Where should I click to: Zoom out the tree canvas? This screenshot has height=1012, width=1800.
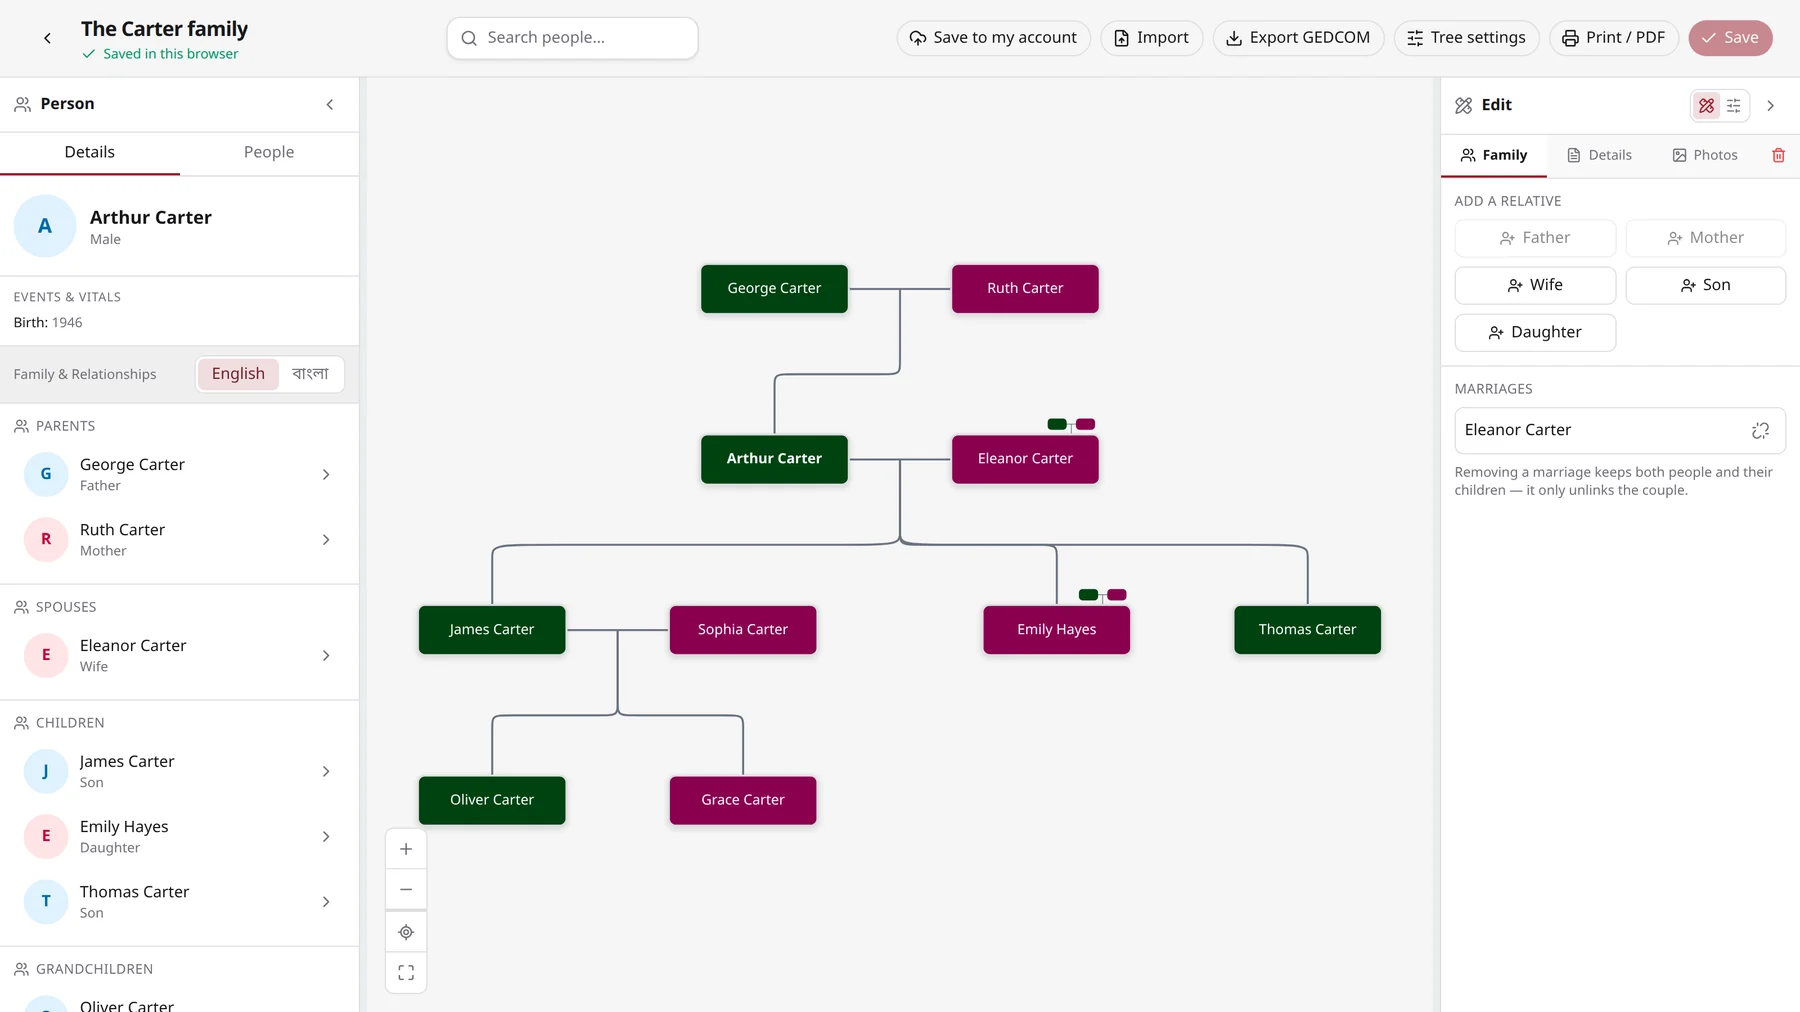(x=406, y=889)
